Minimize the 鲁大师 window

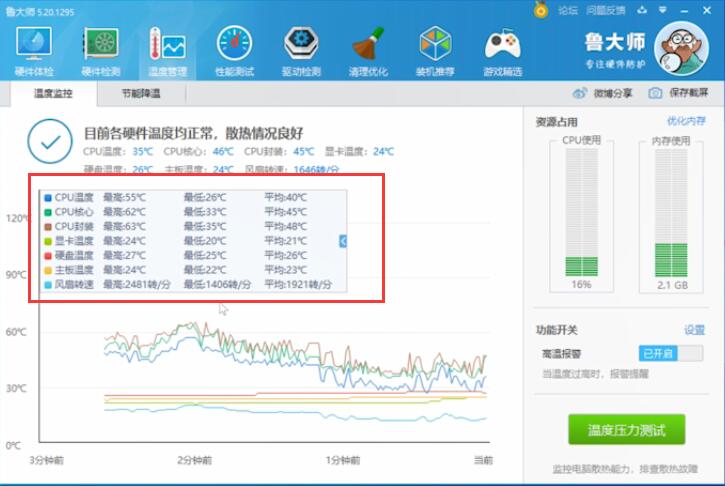coord(685,10)
